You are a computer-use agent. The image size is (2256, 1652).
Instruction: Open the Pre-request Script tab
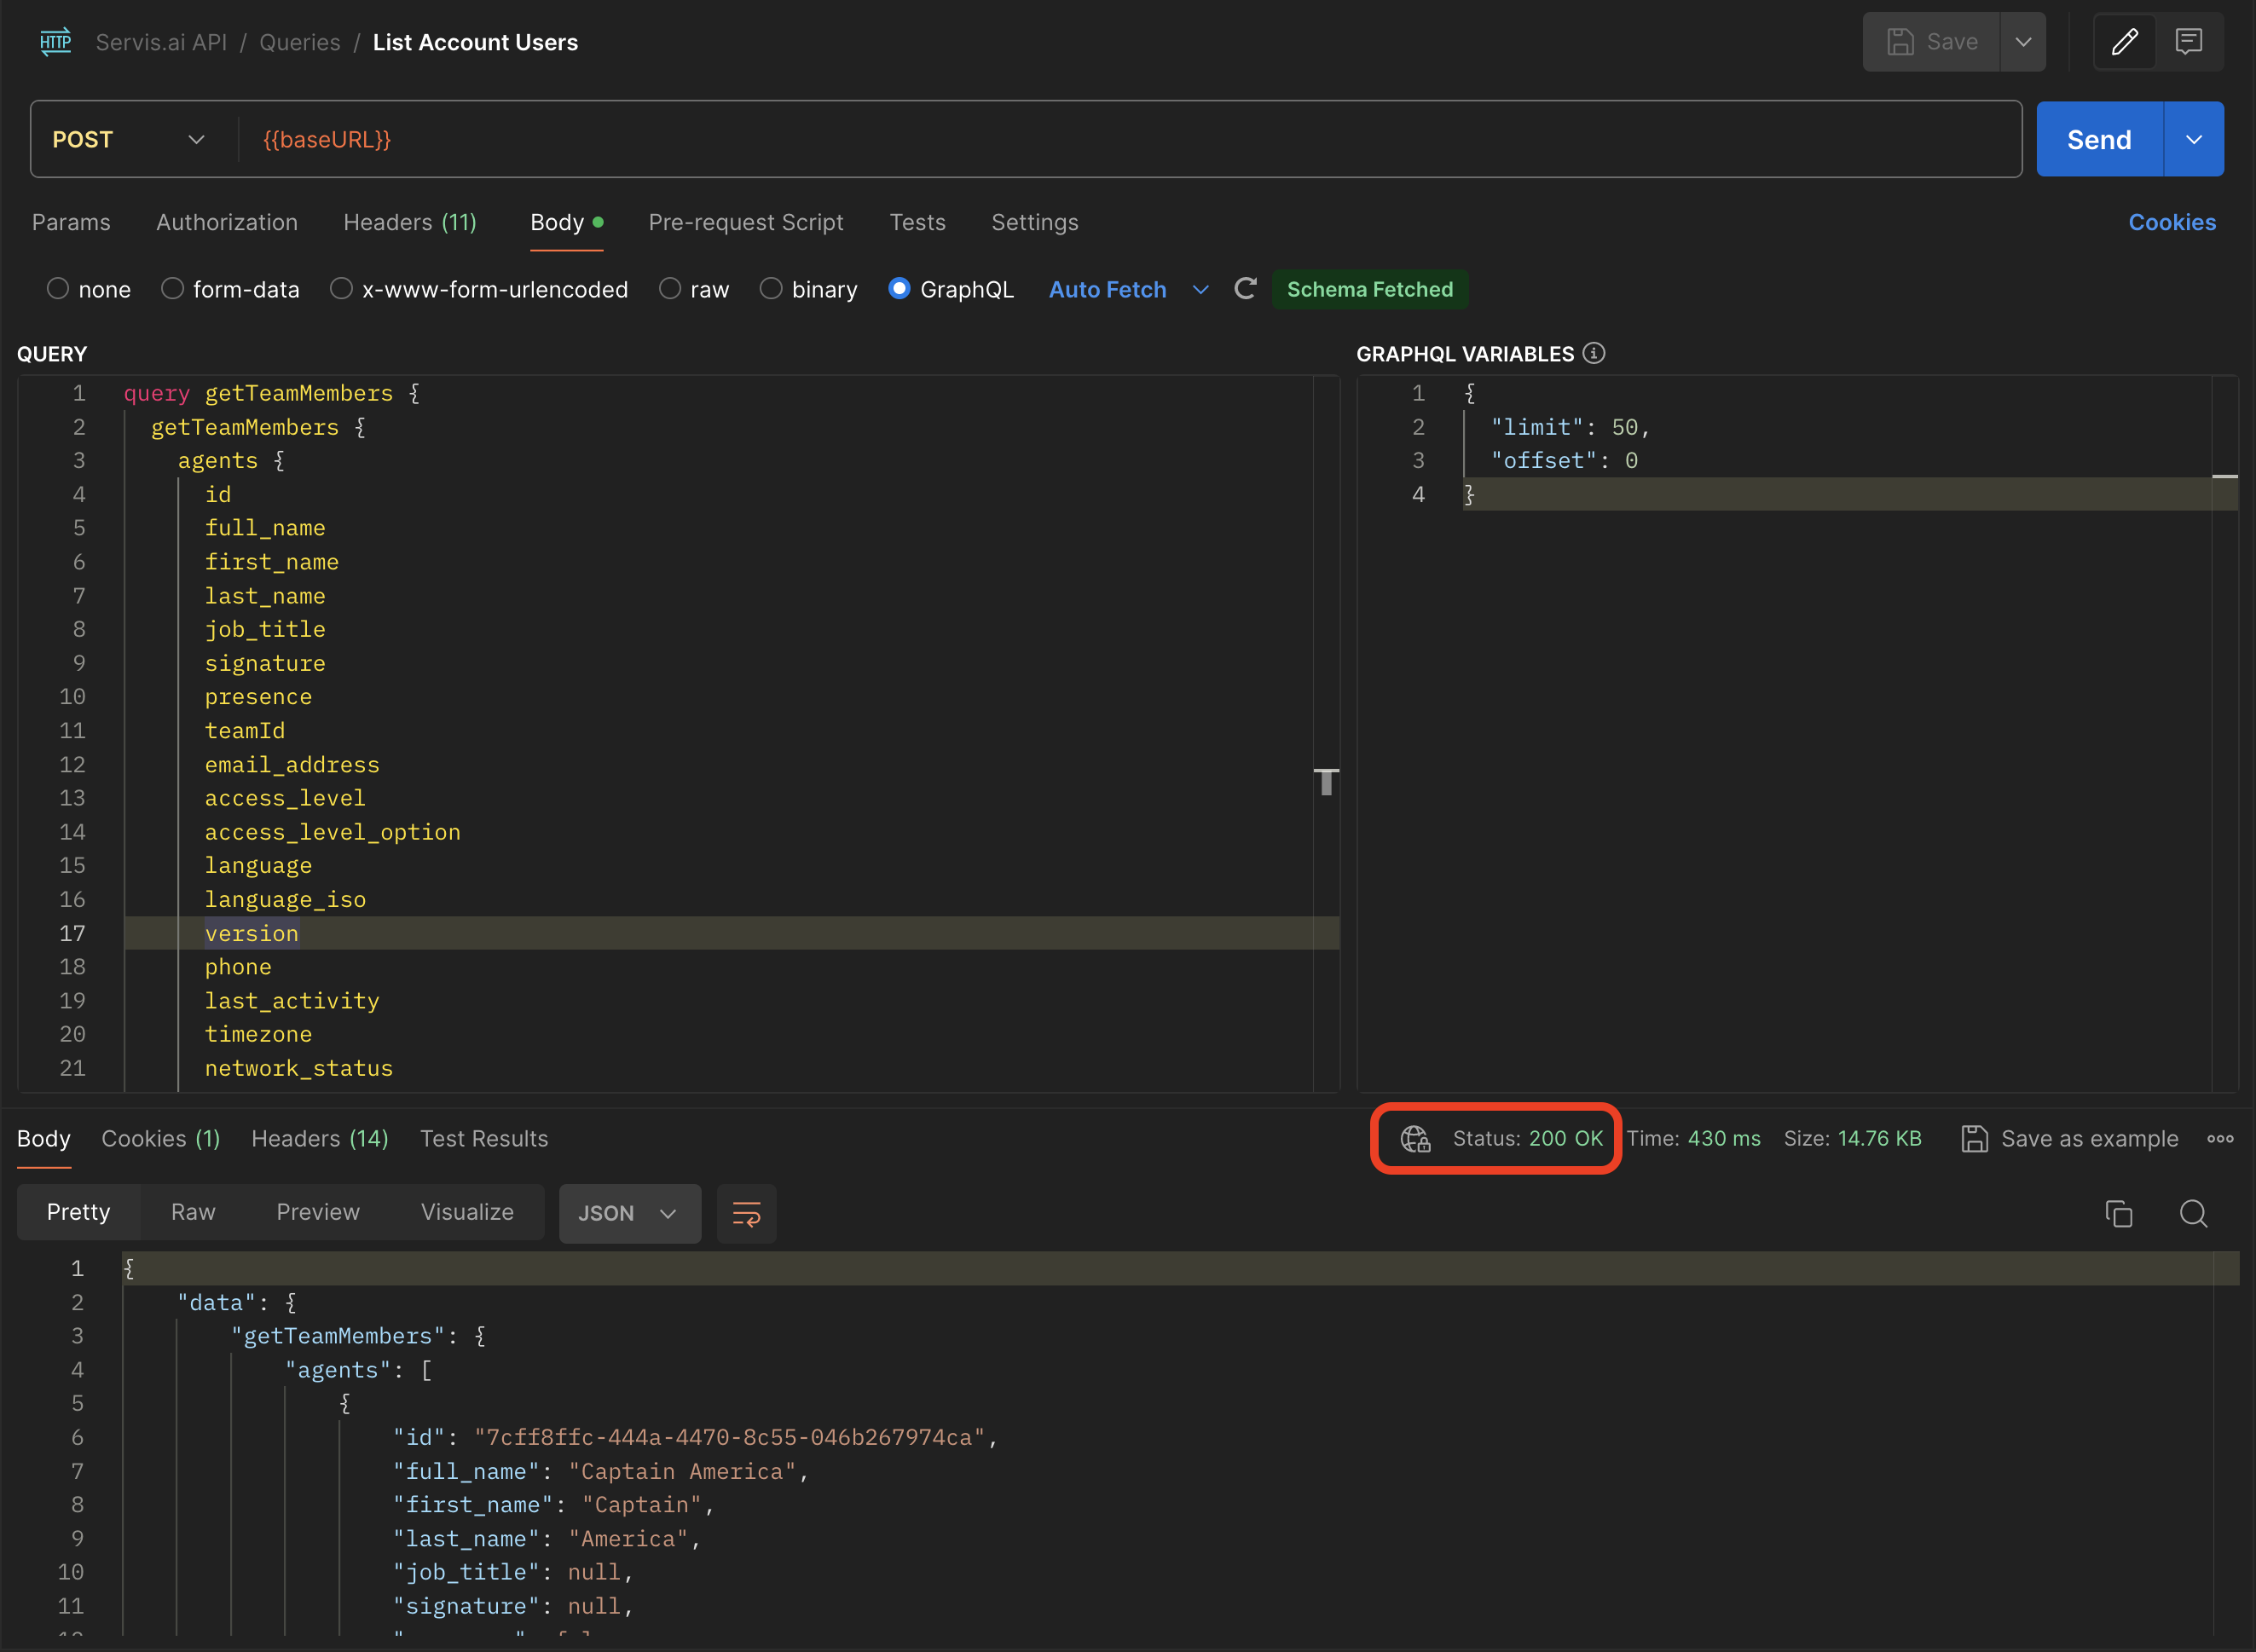pos(746,222)
